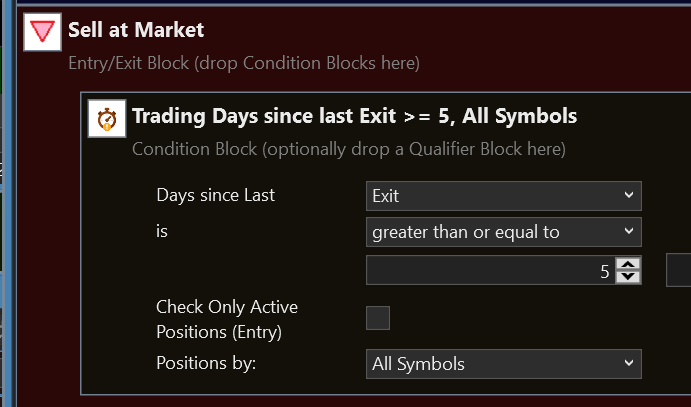Select the Trading Days since last Exit header
Image resolution: width=691 pixels, height=407 pixels.
(x=354, y=116)
